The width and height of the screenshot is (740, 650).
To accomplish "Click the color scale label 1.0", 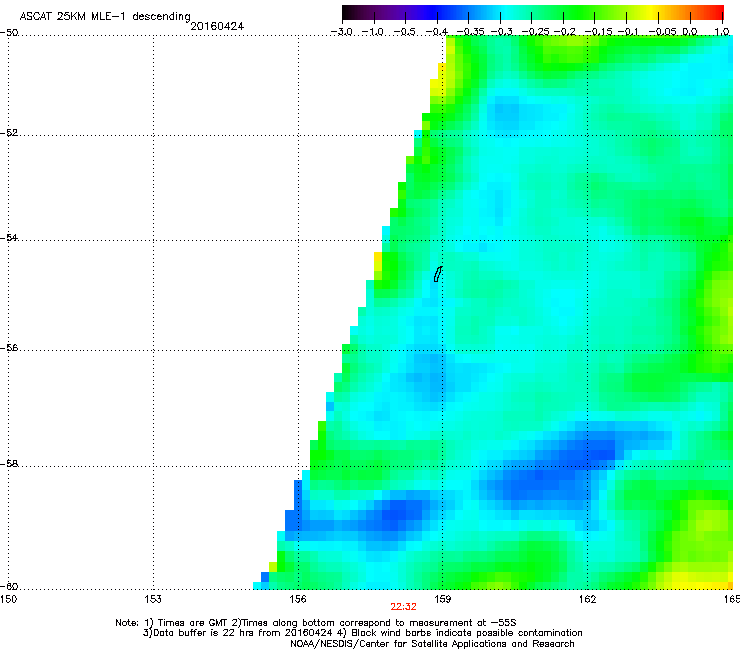I will click(722, 32).
